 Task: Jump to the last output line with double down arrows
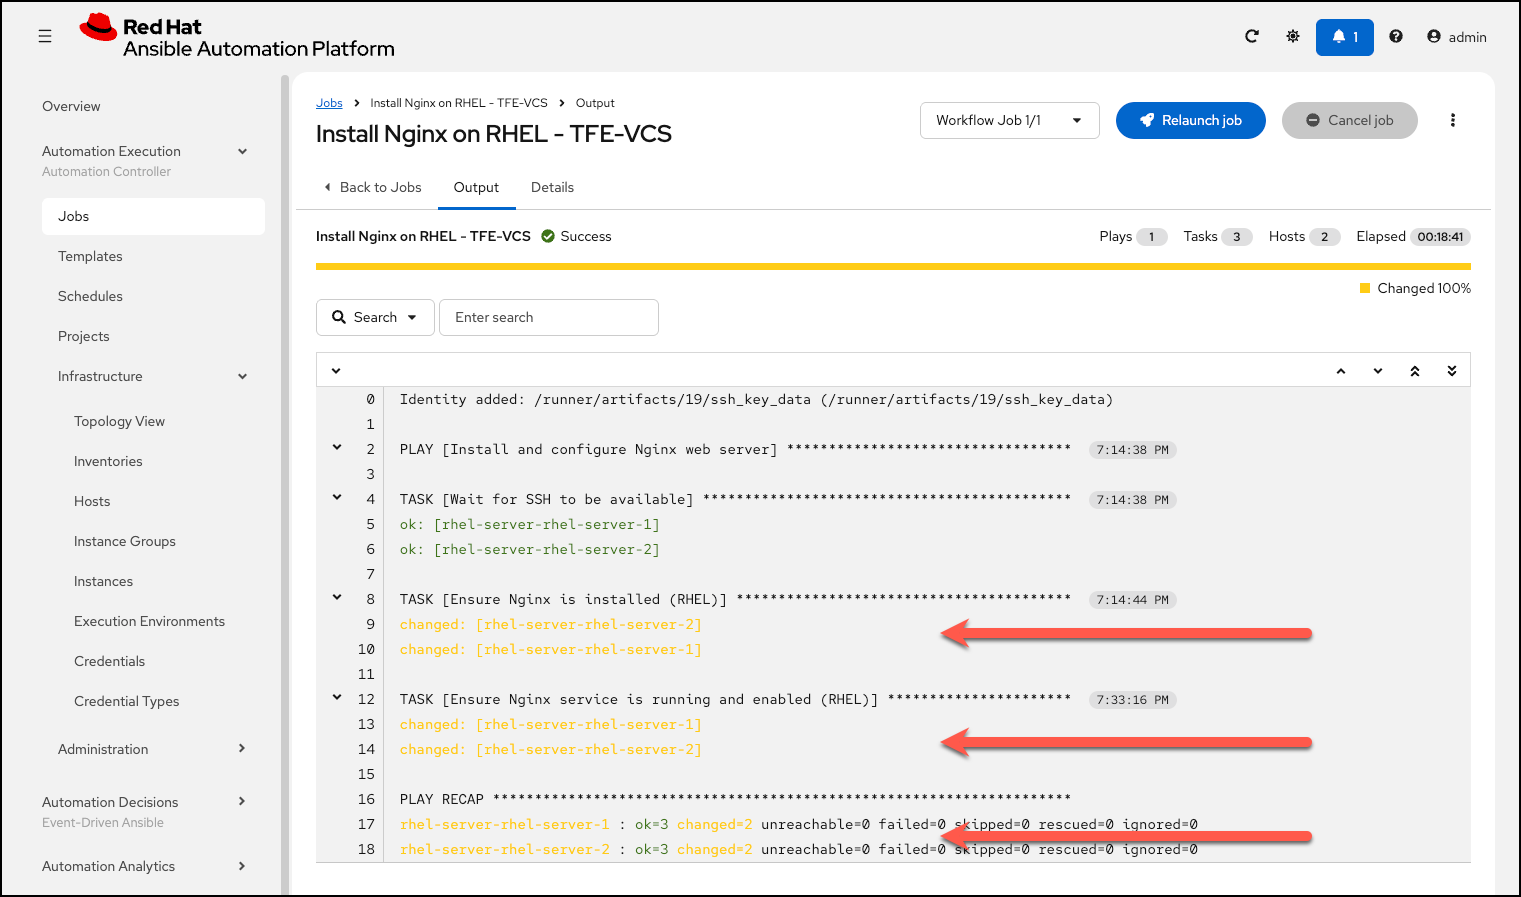(x=1452, y=371)
